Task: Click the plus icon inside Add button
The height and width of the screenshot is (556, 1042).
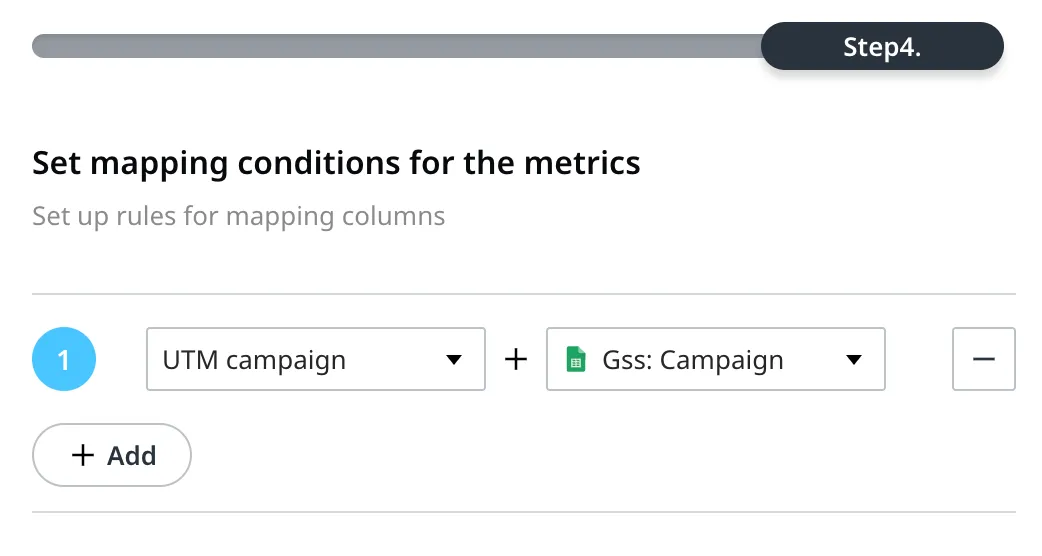Action: click(83, 455)
